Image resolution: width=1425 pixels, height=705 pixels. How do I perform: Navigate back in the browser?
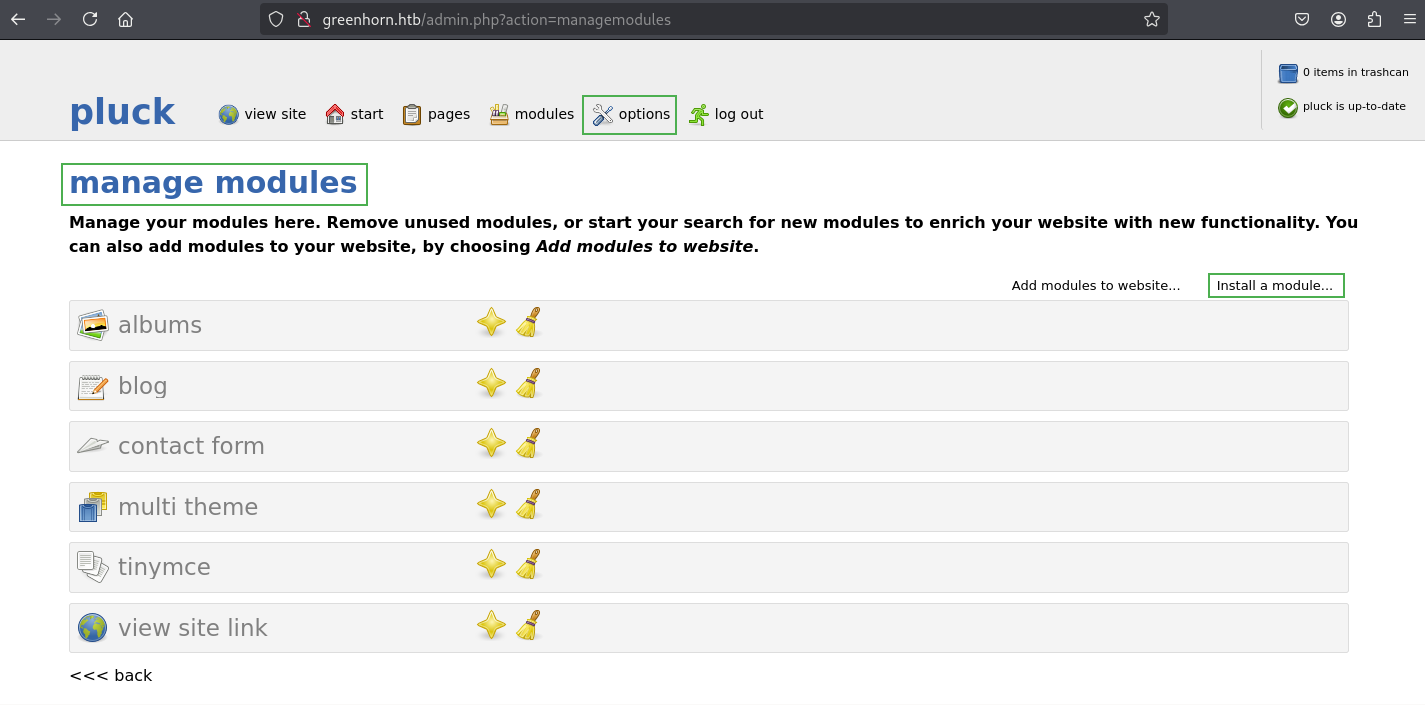click(x=18, y=19)
